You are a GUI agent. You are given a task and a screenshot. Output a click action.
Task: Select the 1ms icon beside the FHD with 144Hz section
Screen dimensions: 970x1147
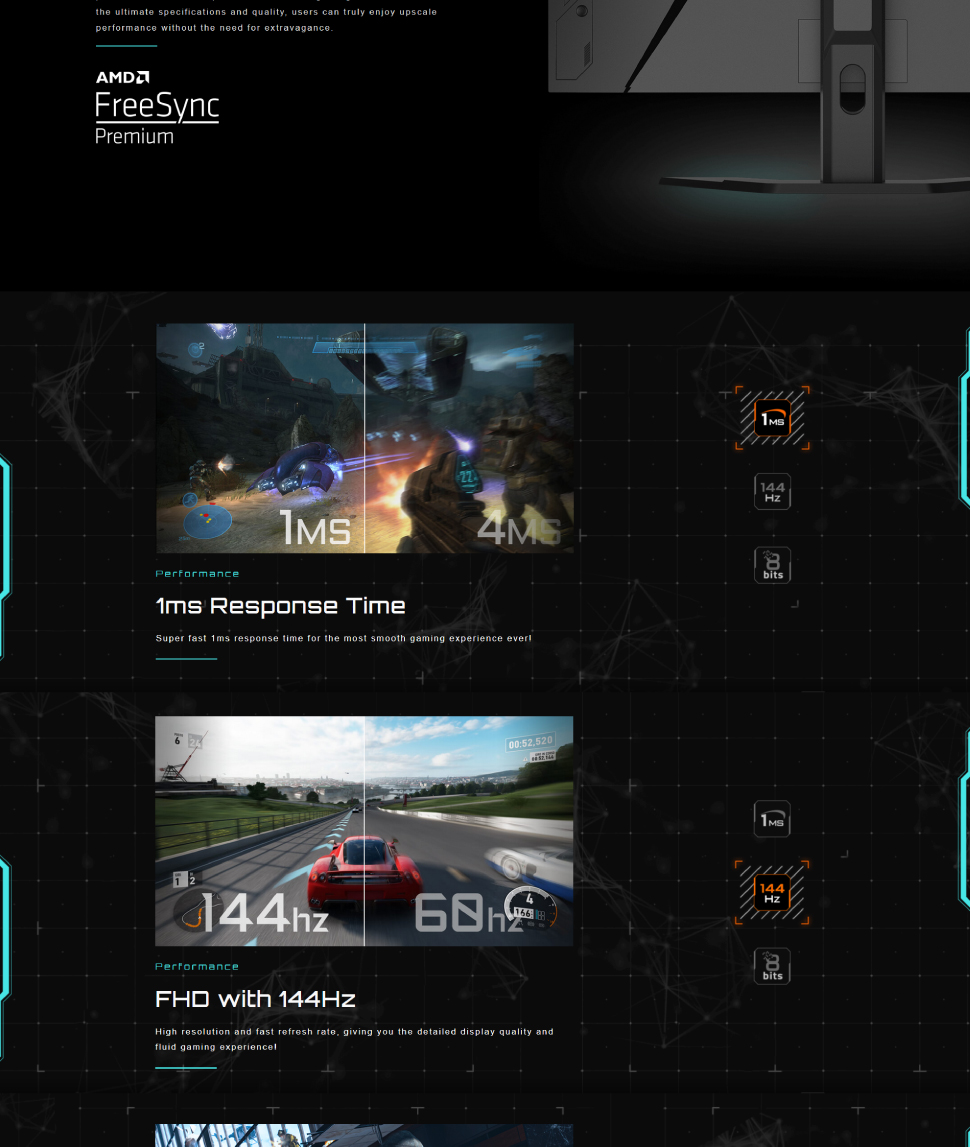pyautogui.click(x=772, y=820)
